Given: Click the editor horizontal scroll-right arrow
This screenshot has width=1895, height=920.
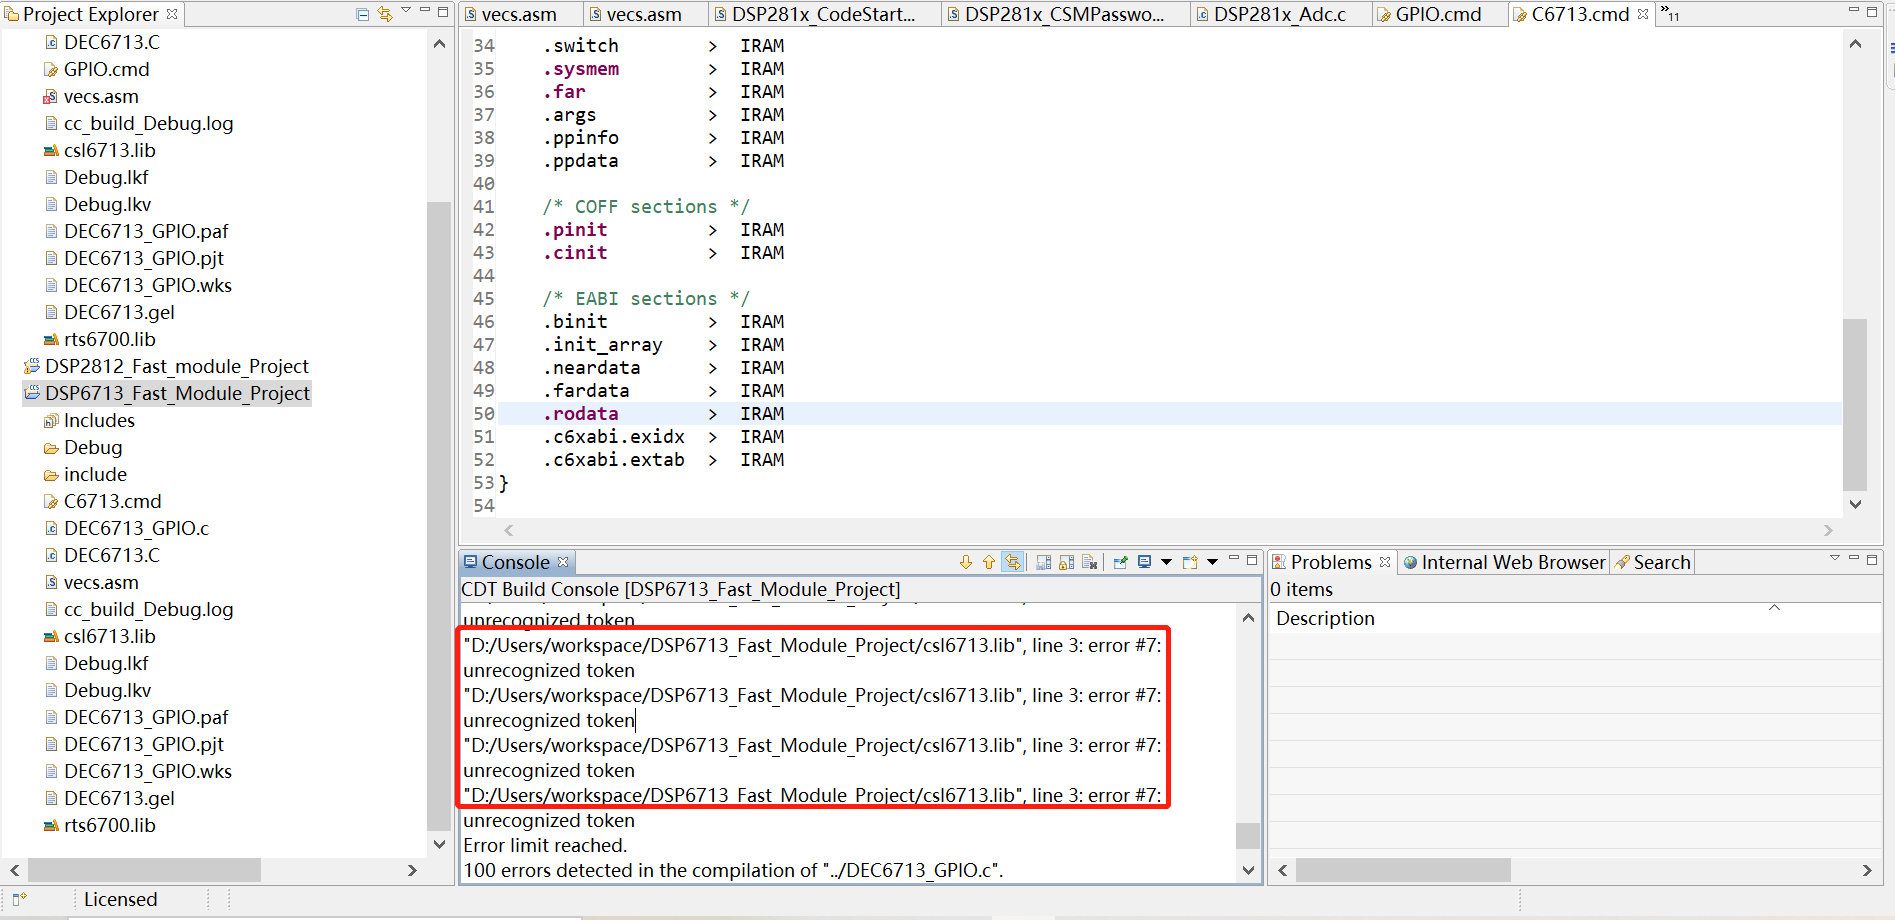Looking at the screenshot, I should tap(1828, 530).
